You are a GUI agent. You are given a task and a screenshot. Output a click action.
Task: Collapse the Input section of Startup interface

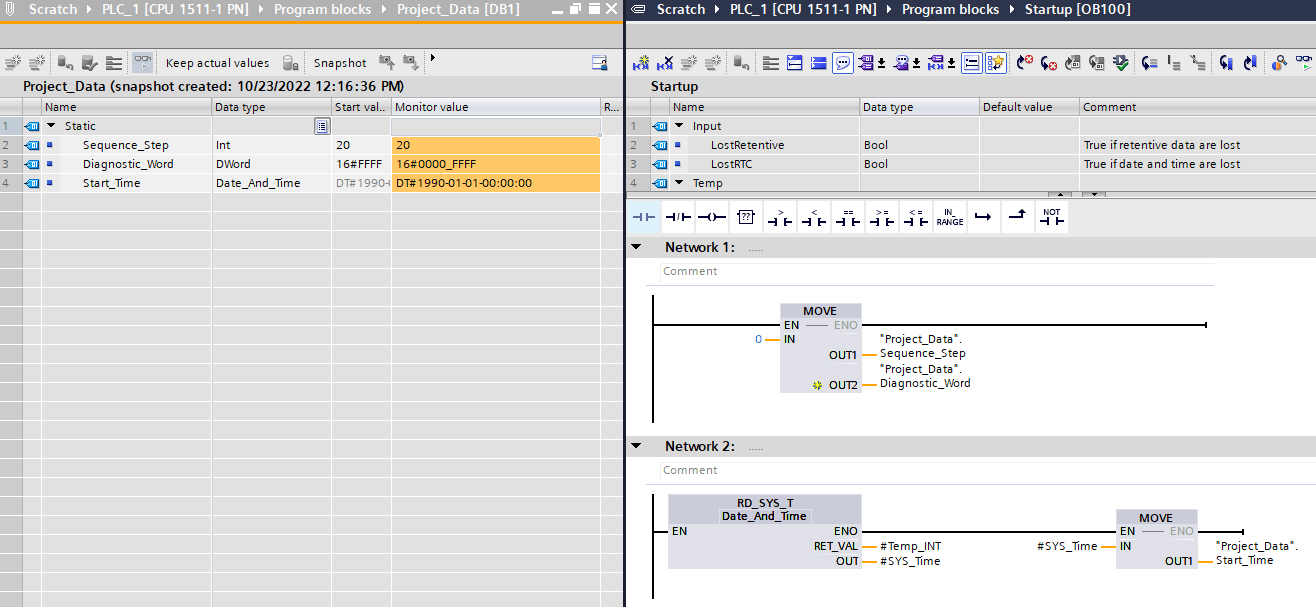pos(679,126)
